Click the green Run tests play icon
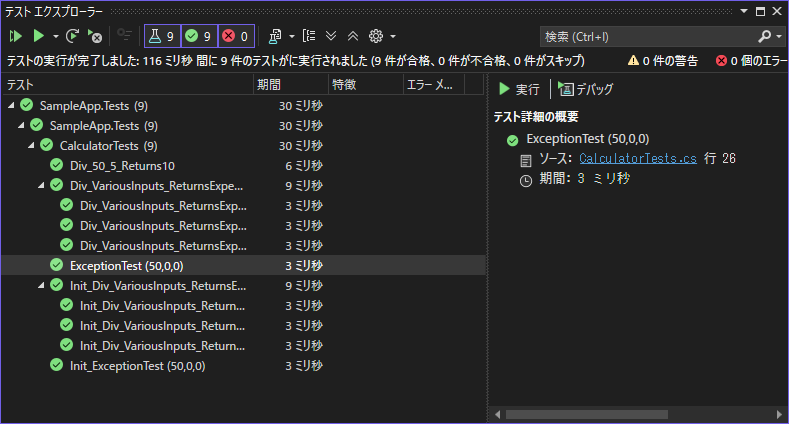The height and width of the screenshot is (424, 789). point(39,36)
